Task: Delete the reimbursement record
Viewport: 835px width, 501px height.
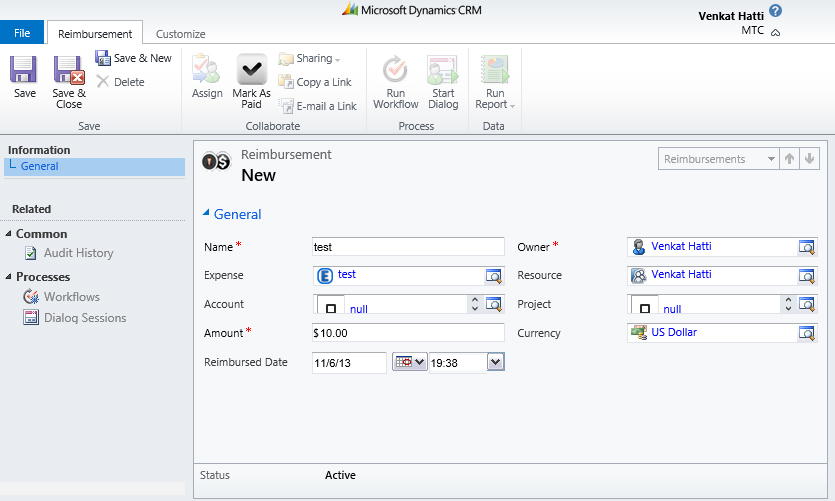Action: [x=121, y=82]
